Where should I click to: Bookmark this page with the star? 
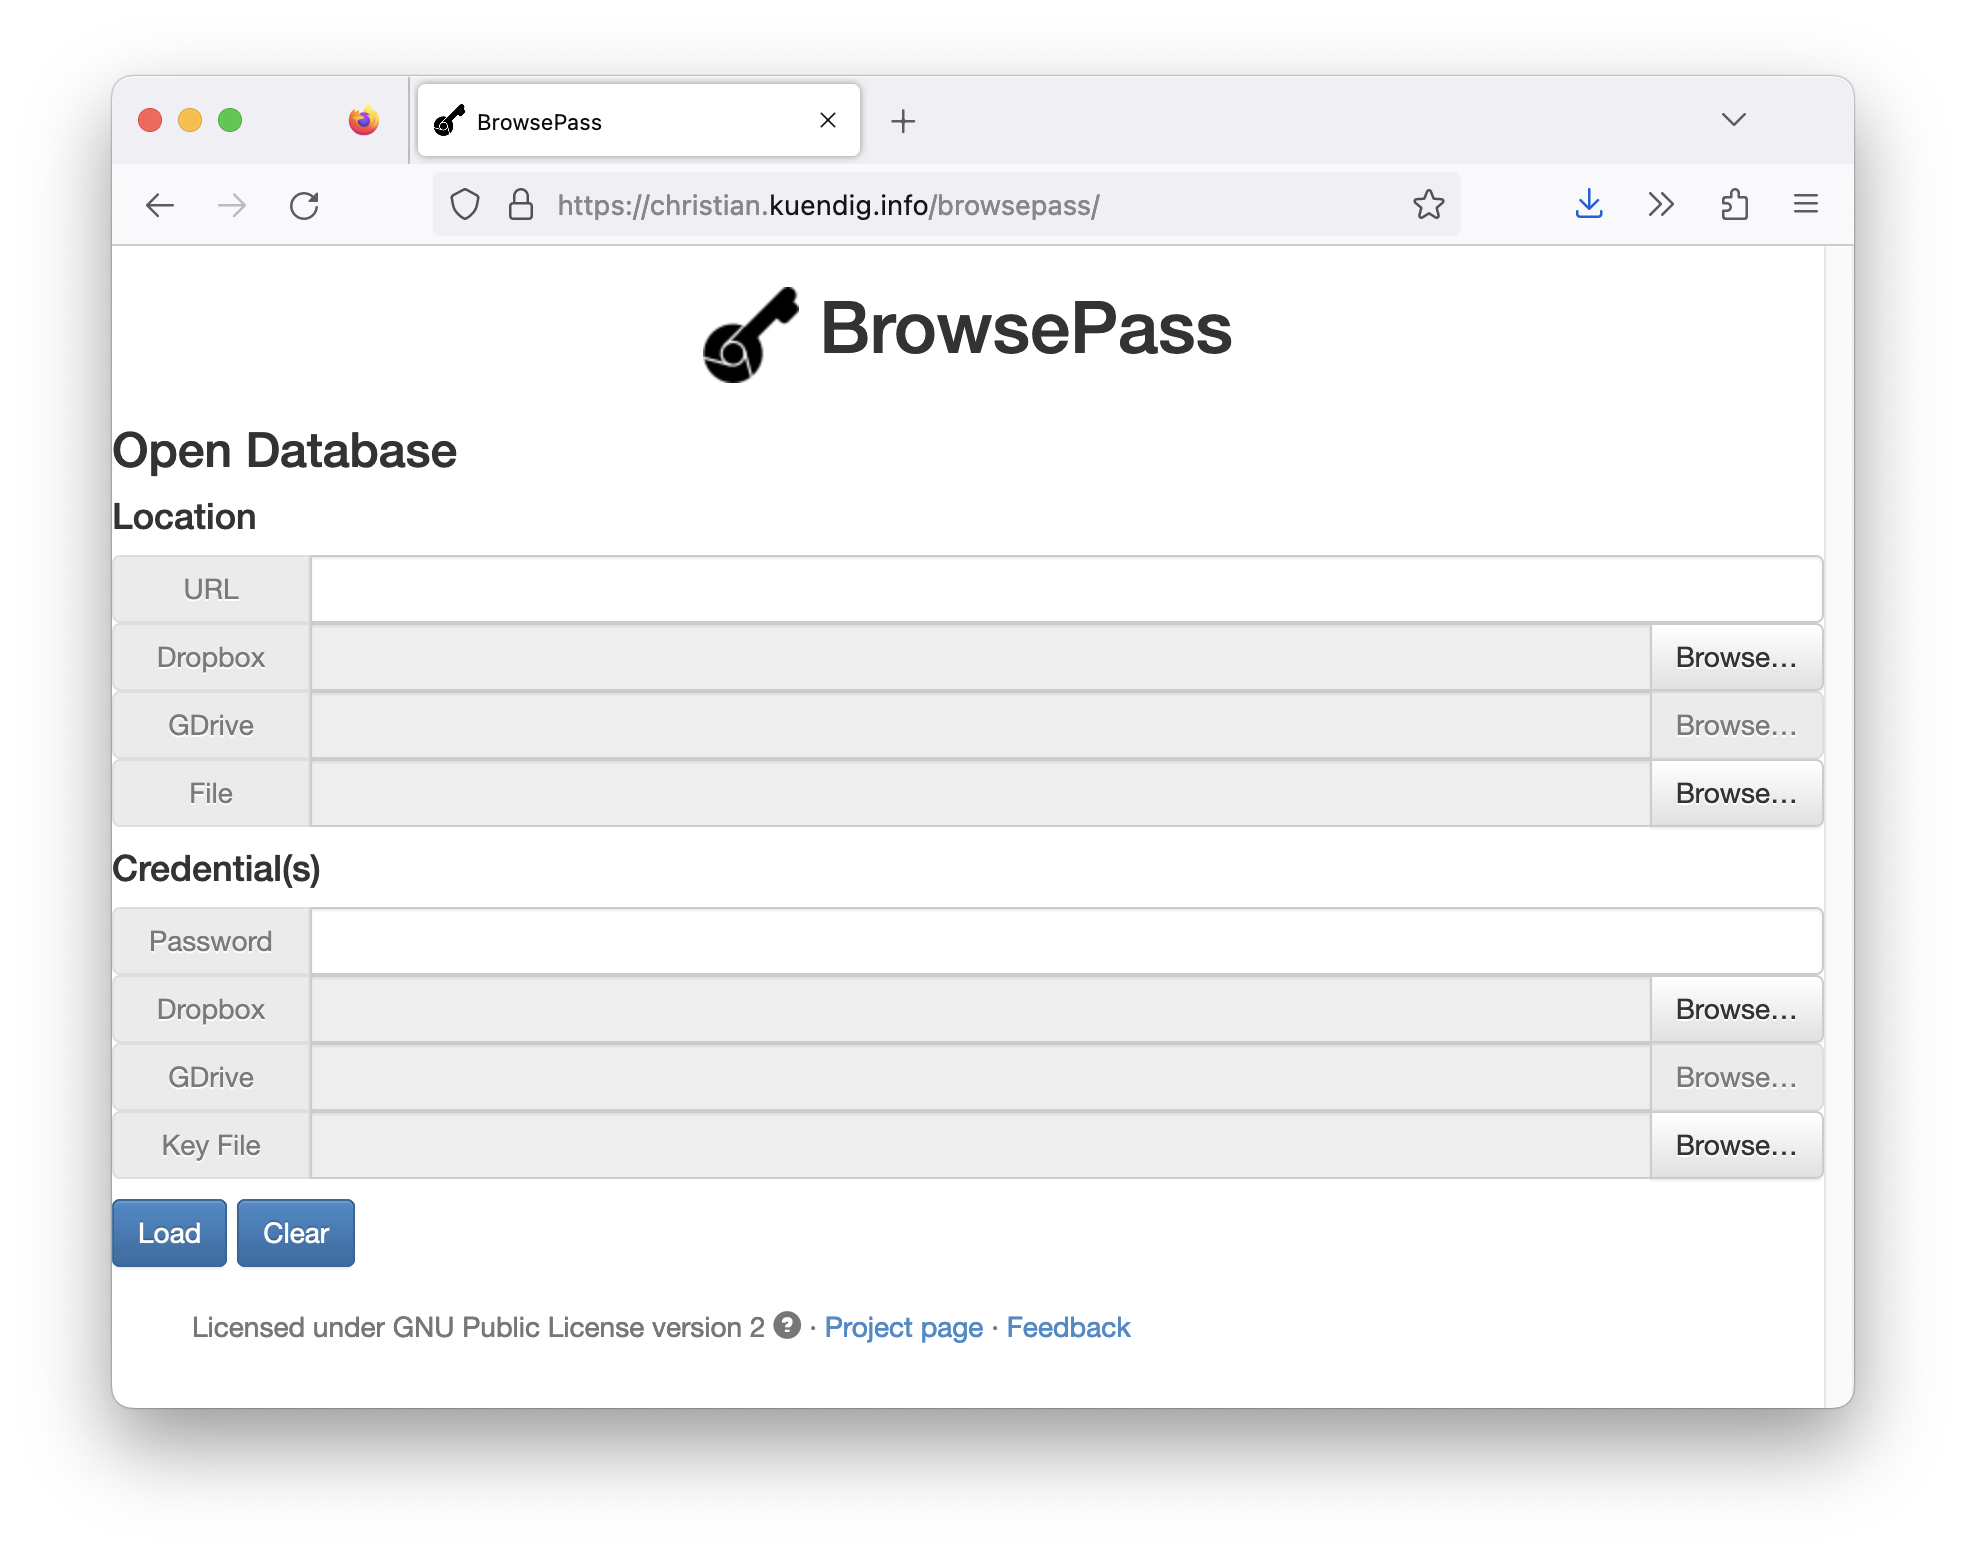1428,205
